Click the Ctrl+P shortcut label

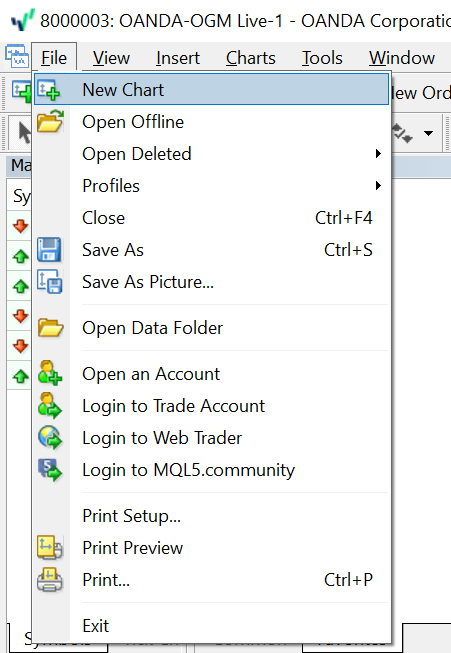point(348,580)
